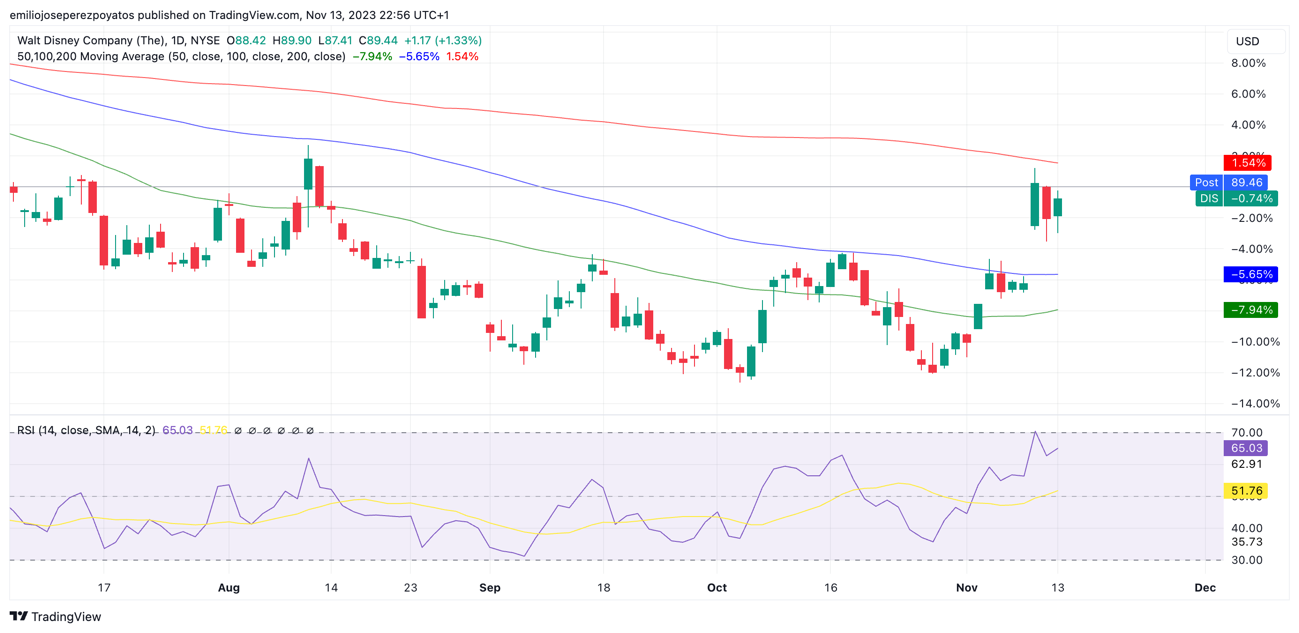Click the 50,100,200 Moving Average indicator legend
This screenshot has width=1299, height=633.
(181, 57)
